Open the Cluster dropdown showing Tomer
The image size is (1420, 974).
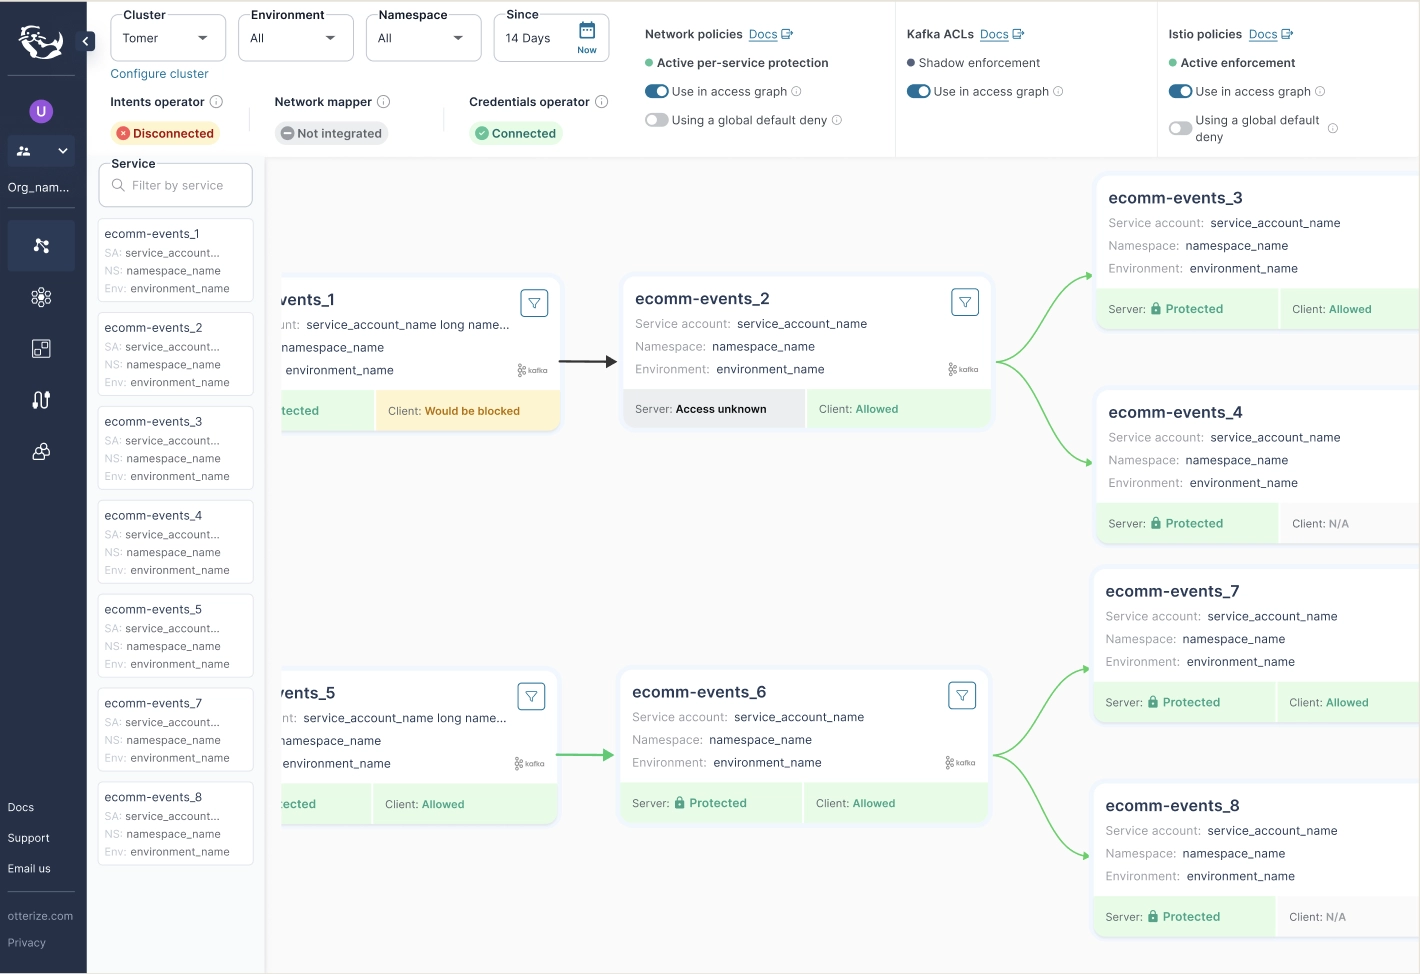point(168,38)
